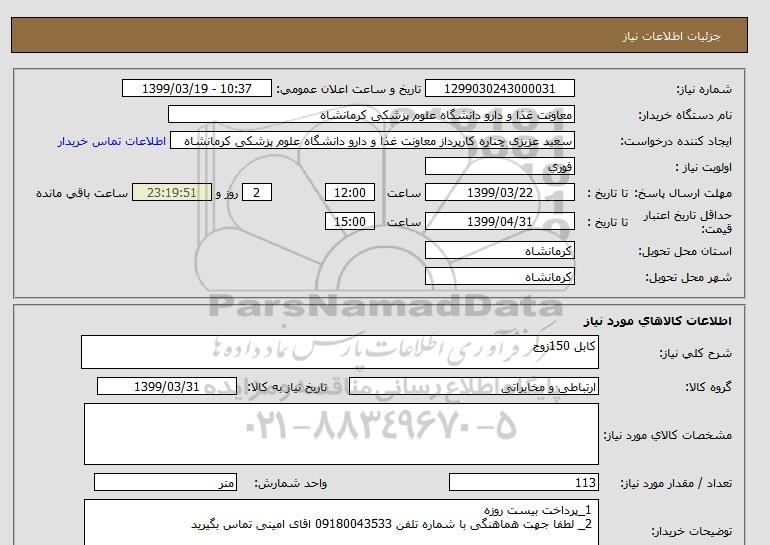
Task: Click the buyer notes text area
Action: [341, 522]
